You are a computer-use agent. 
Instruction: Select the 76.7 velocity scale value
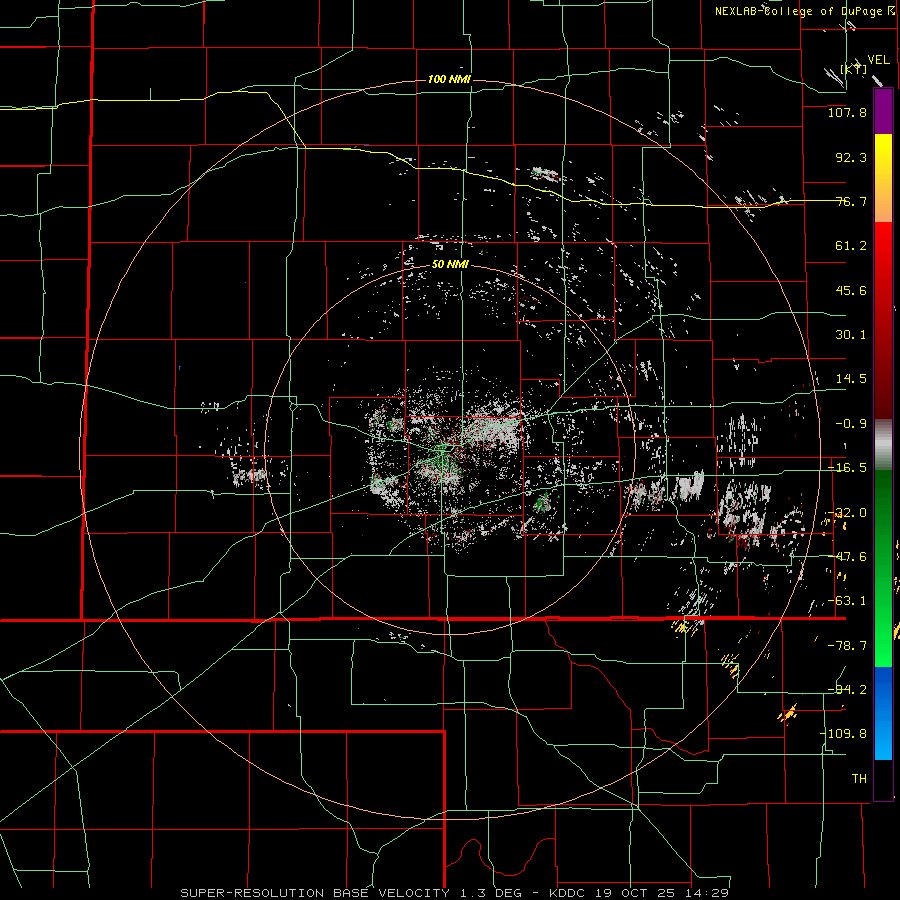[x=851, y=201]
